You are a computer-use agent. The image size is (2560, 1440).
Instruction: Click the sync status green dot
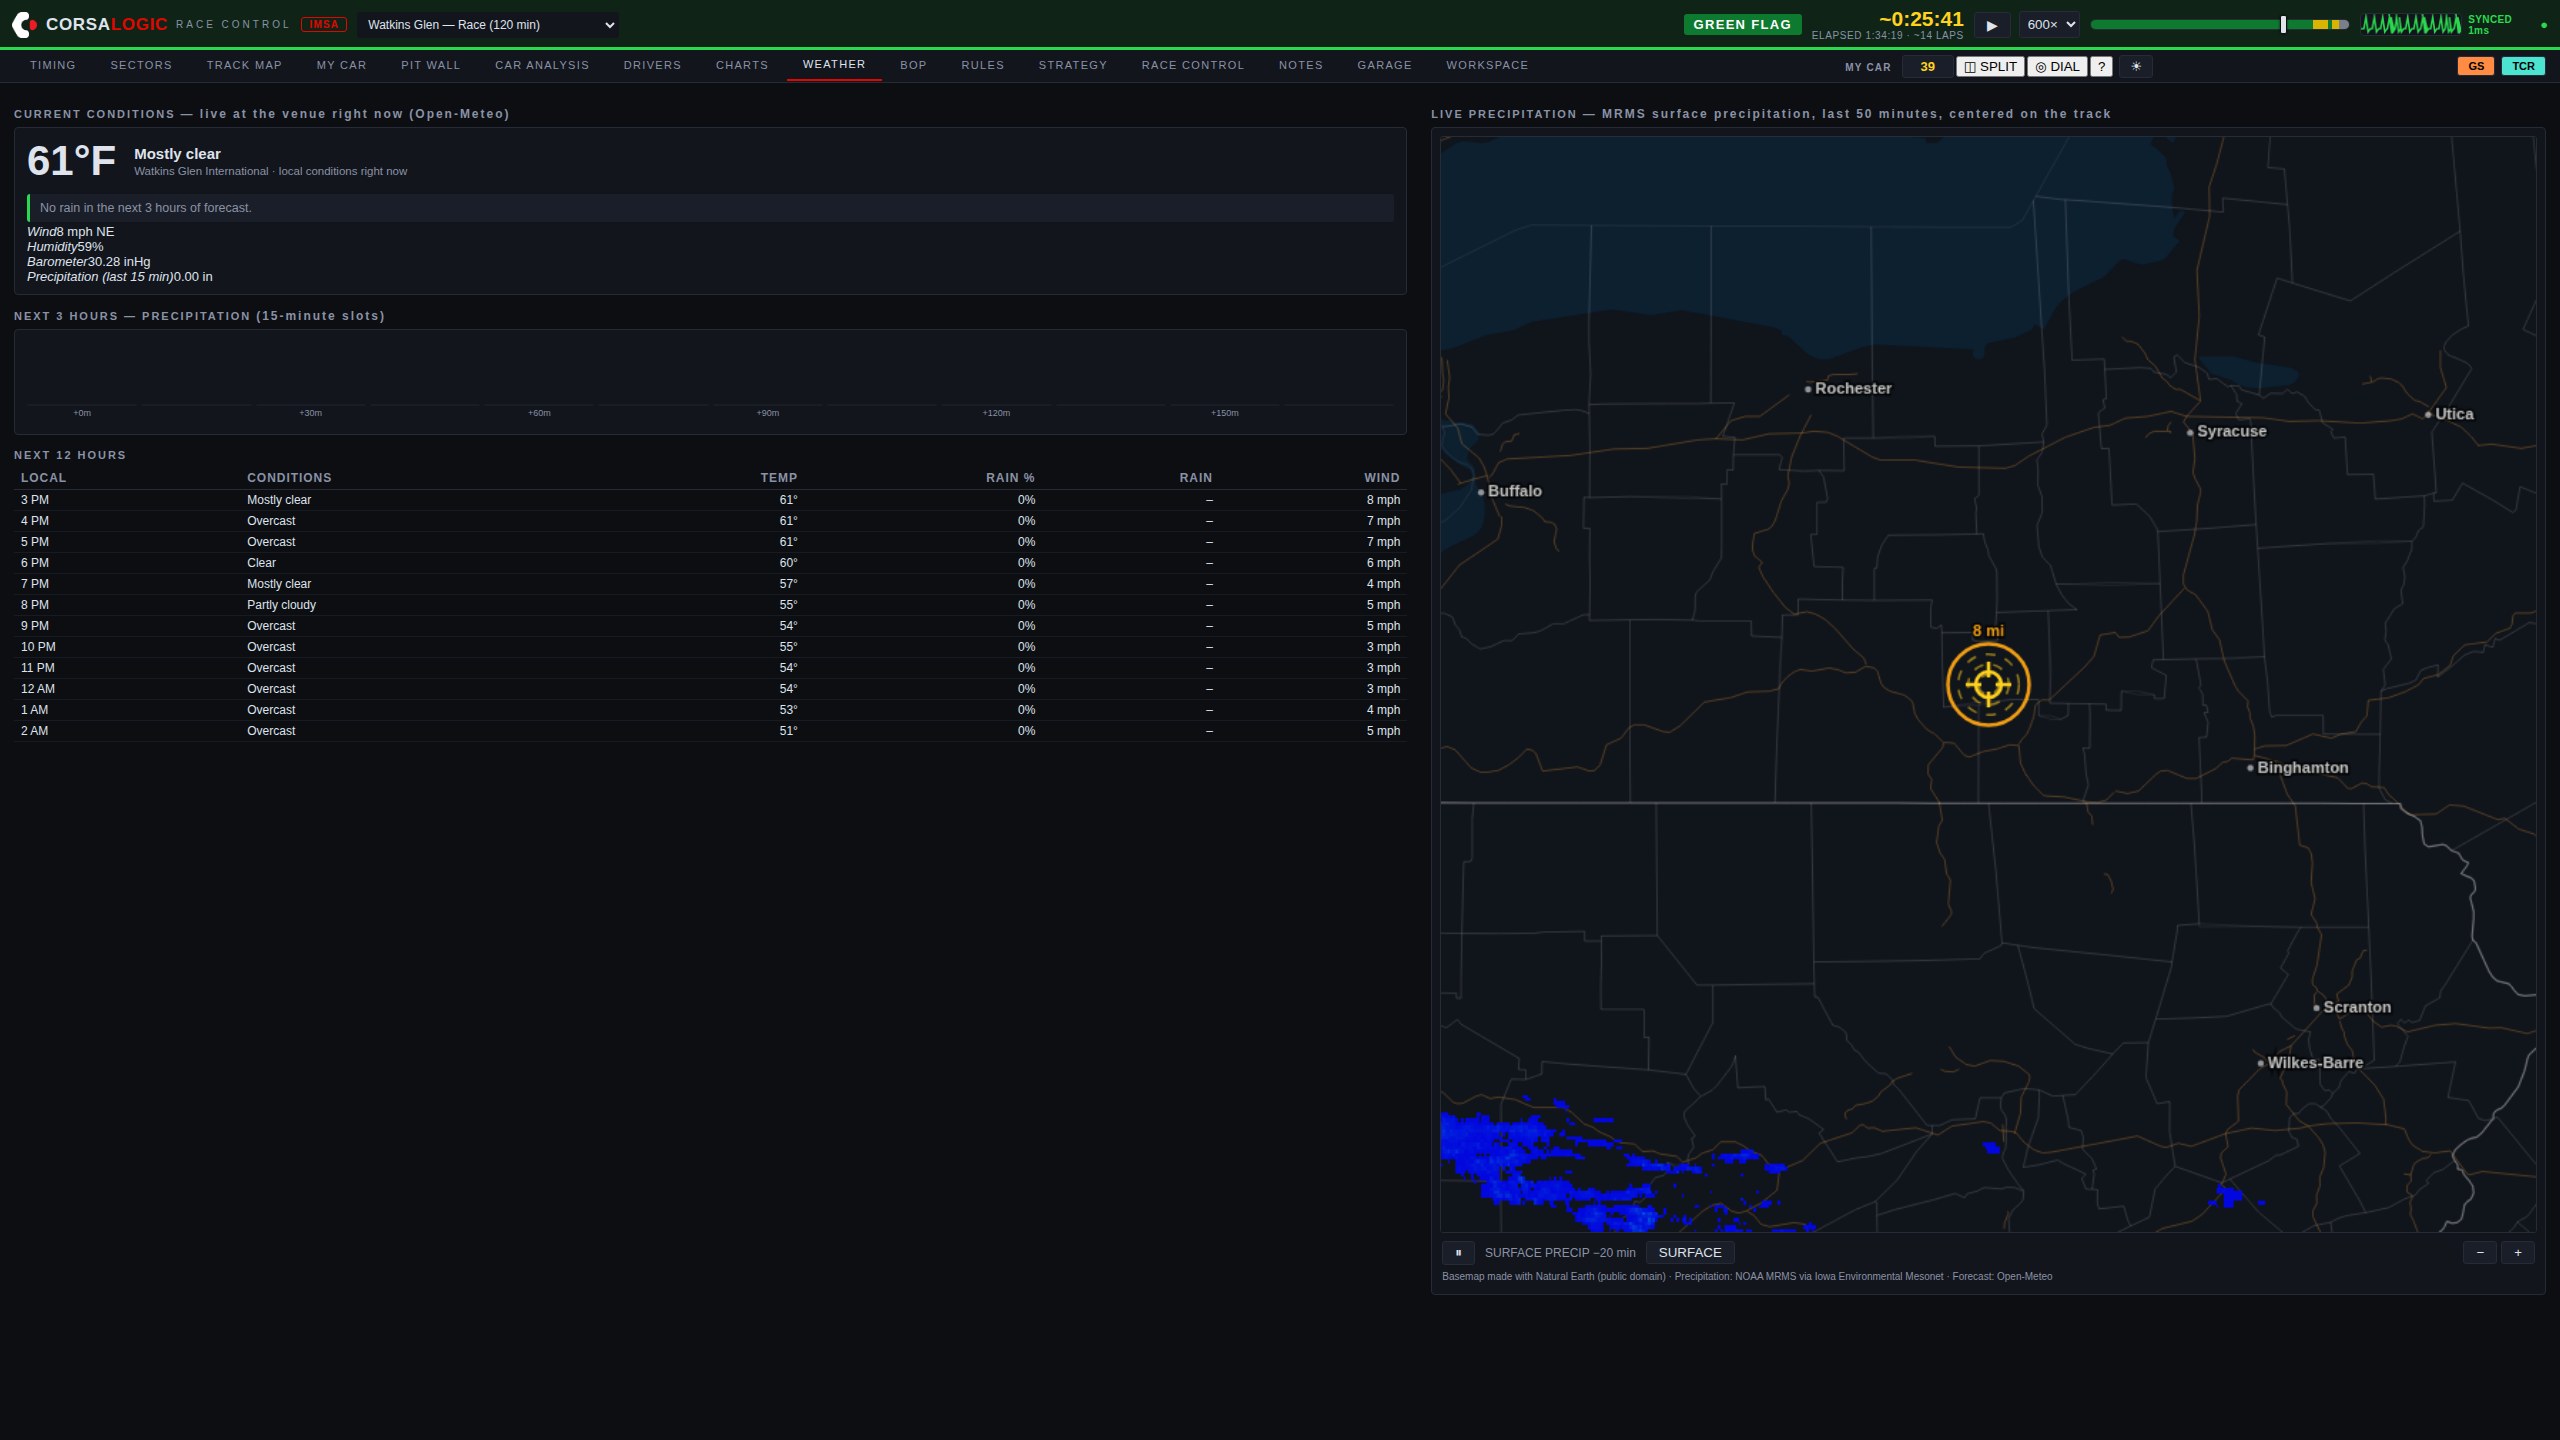point(2544,25)
